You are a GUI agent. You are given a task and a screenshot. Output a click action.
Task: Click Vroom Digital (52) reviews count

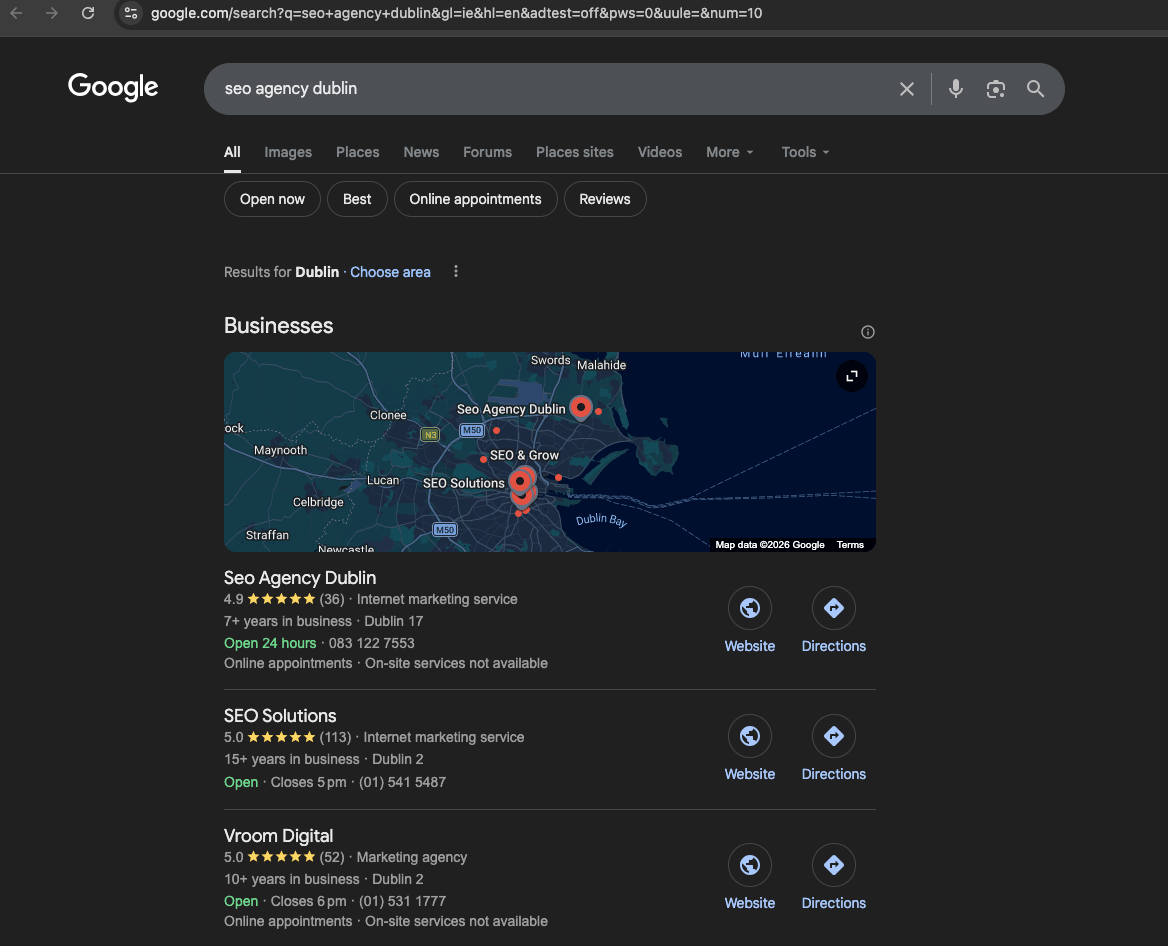[332, 857]
